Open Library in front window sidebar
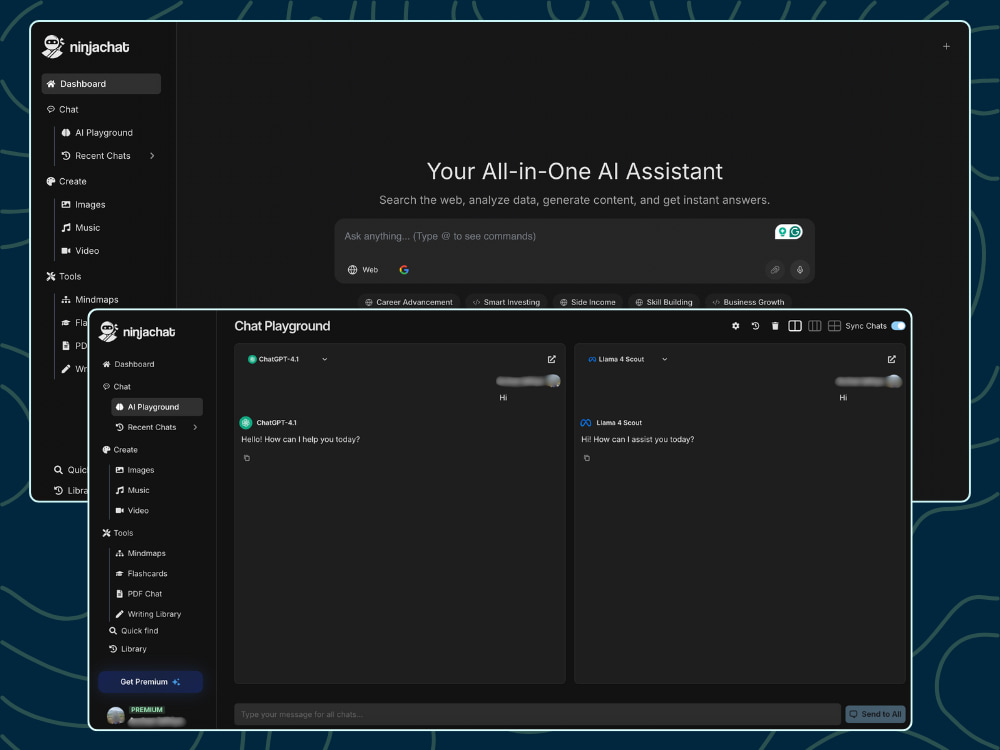 [128, 649]
